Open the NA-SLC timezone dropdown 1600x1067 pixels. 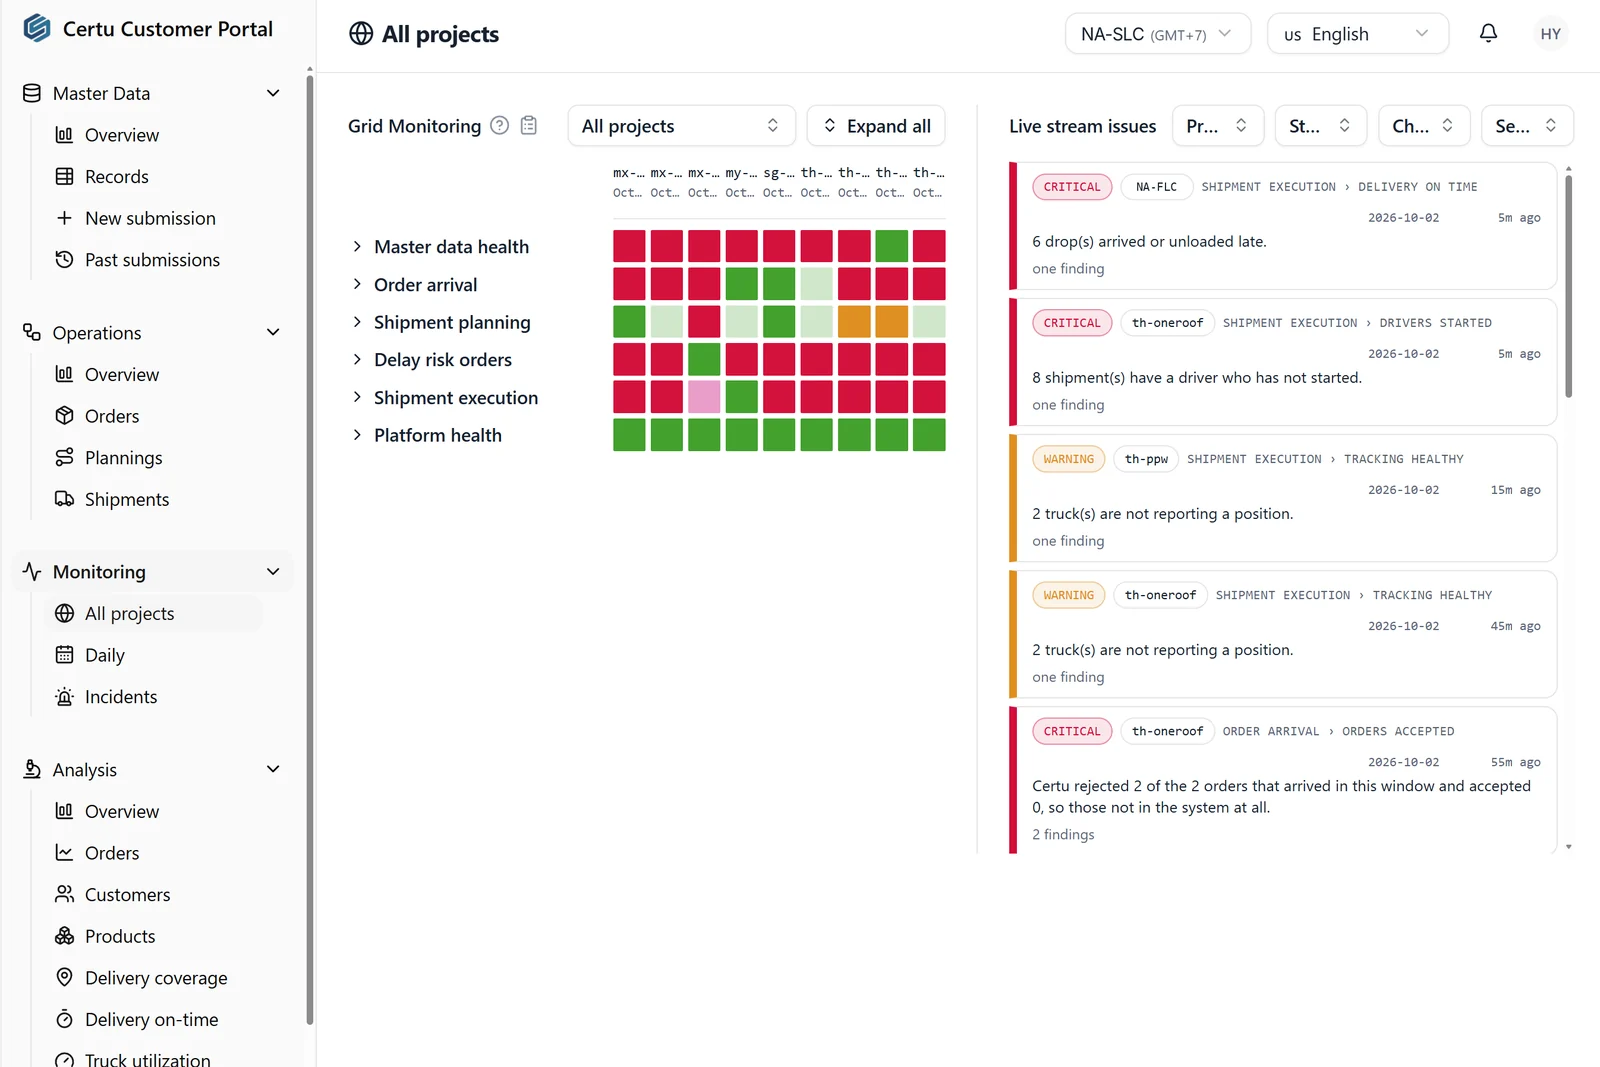point(1158,34)
